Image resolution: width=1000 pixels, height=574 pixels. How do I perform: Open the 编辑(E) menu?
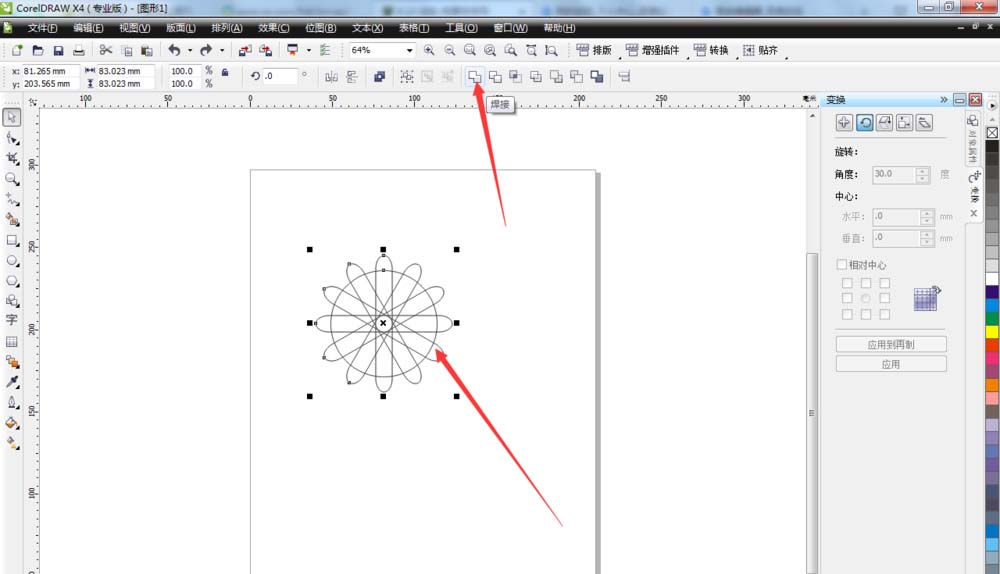click(x=88, y=28)
